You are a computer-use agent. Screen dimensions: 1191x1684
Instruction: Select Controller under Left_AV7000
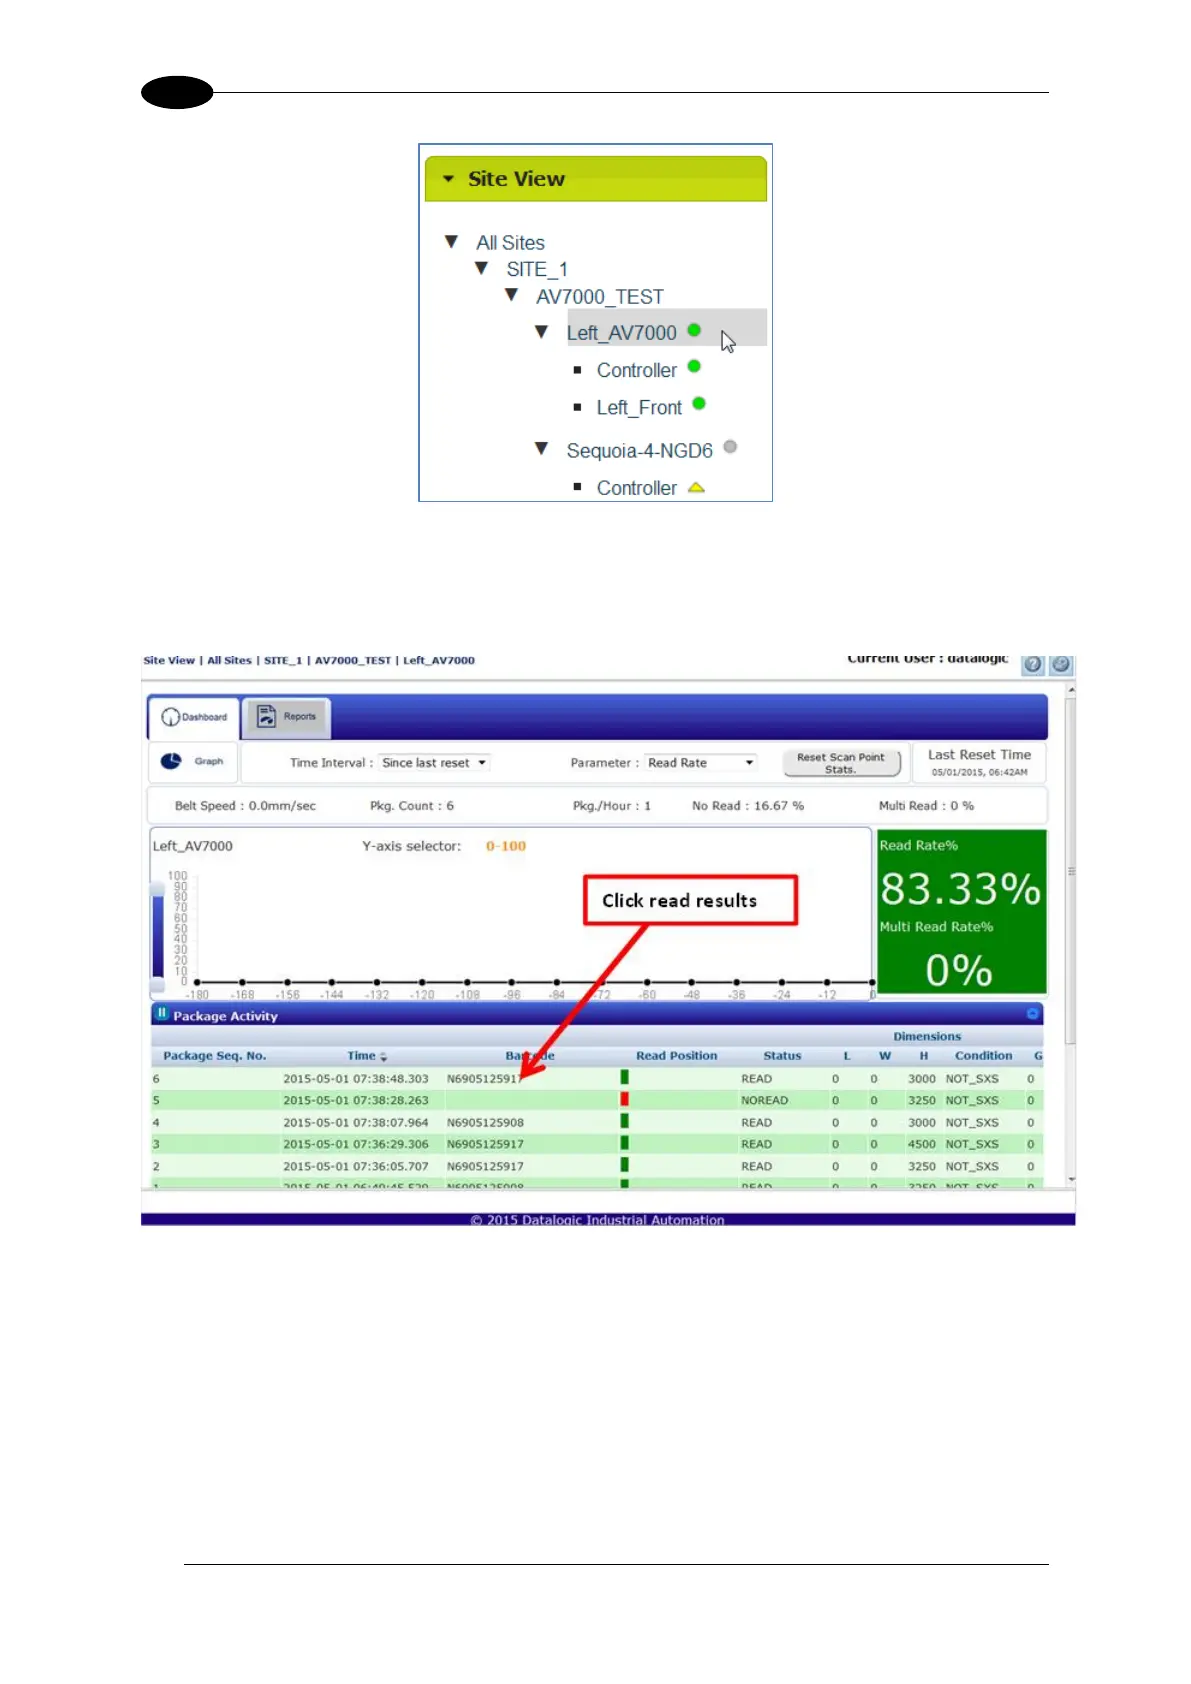coord(636,370)
